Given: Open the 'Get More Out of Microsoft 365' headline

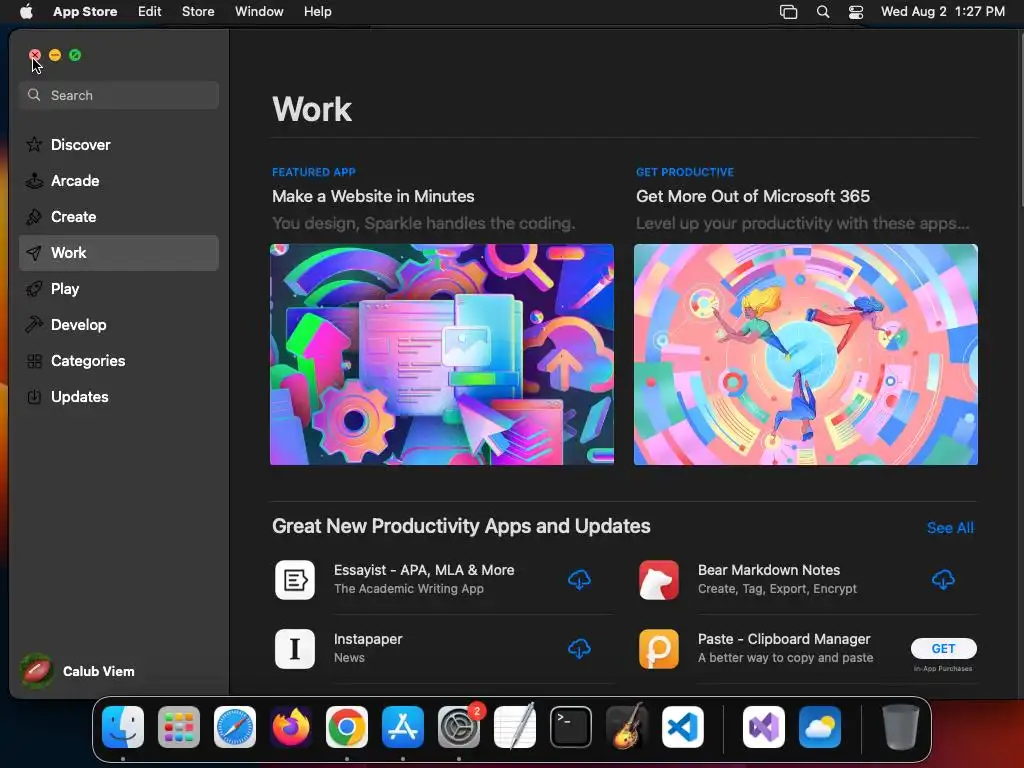Looking at the screenshot, I should (752, 197).
